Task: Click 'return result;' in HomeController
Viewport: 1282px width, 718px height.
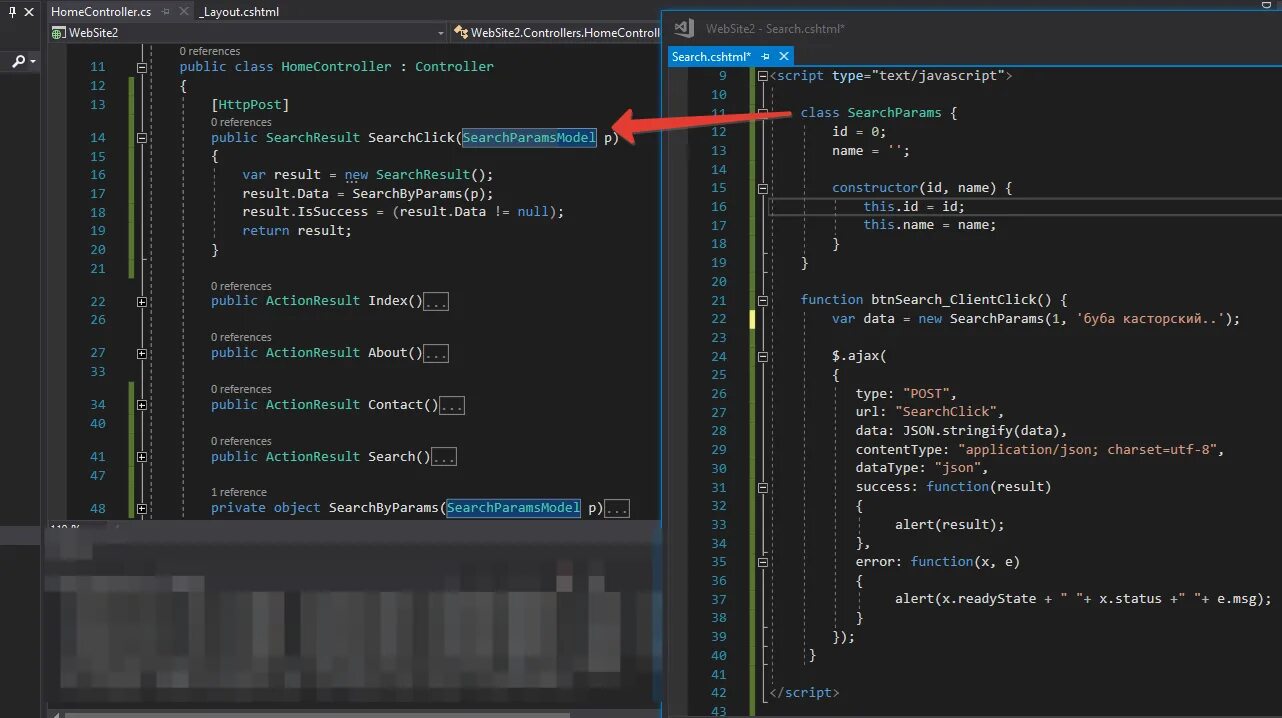Action: (297, 230)
